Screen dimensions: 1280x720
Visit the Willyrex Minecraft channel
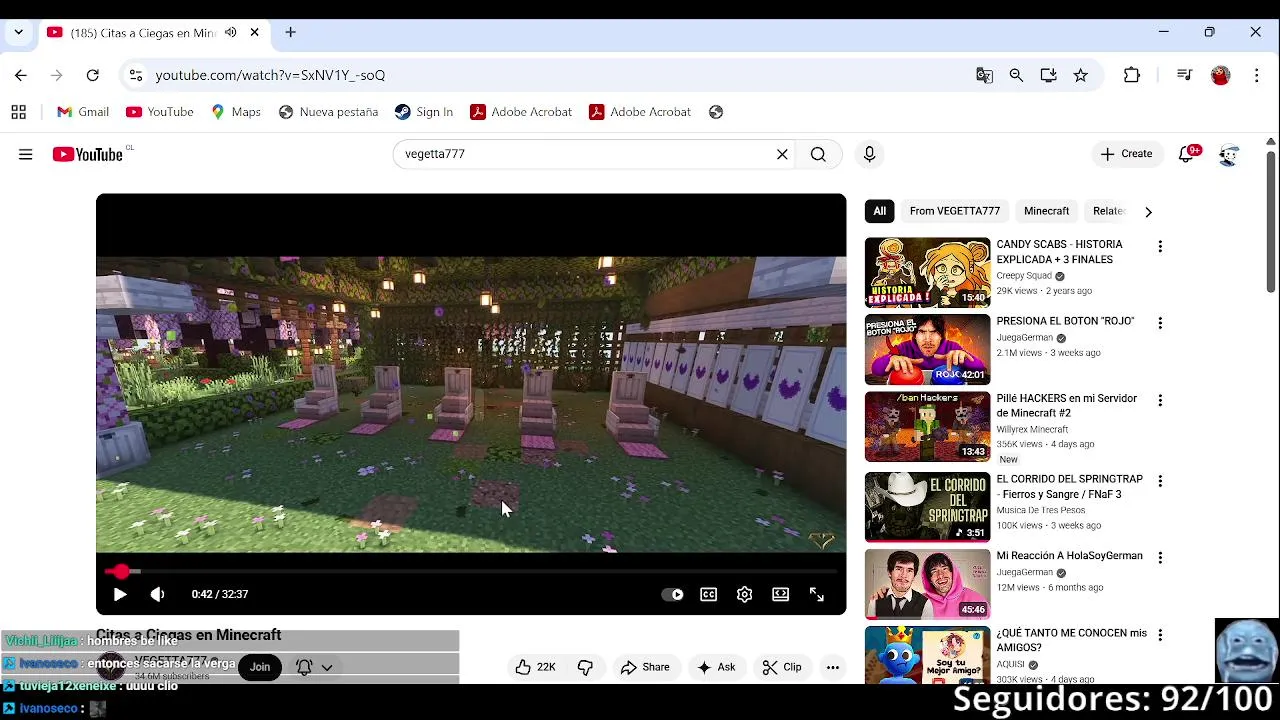point(1032,429)
